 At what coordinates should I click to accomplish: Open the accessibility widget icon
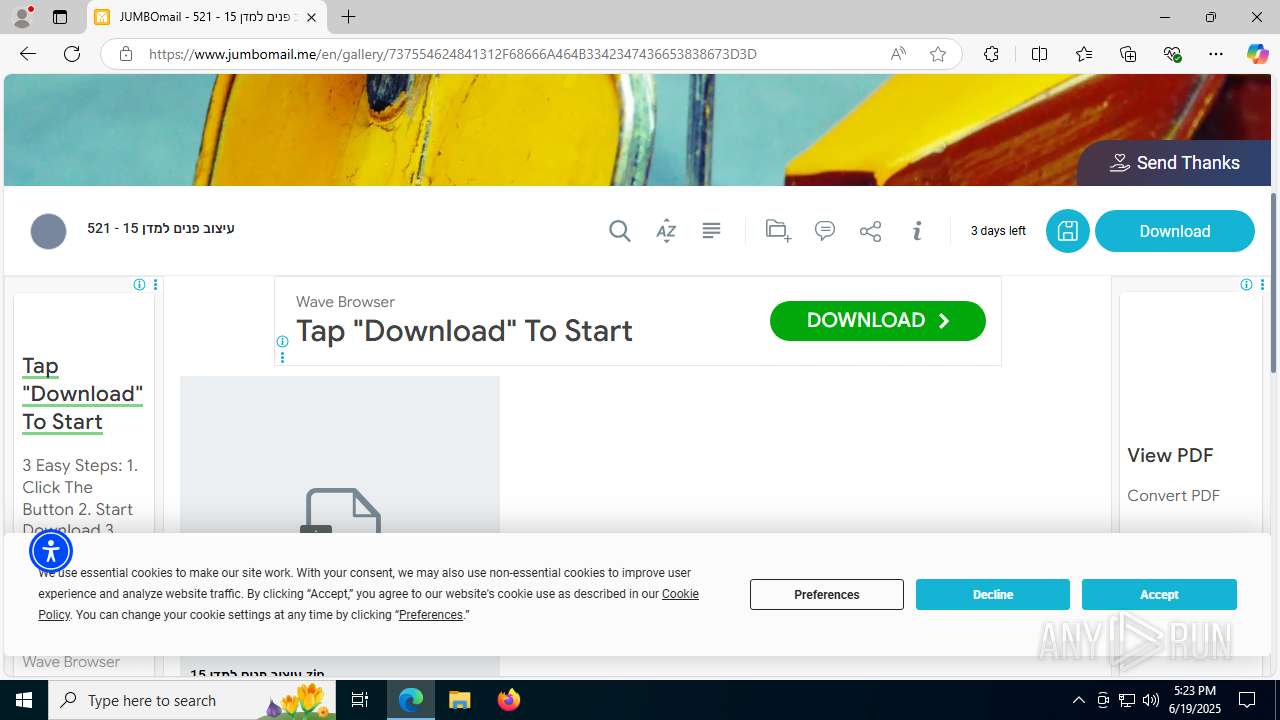[51, 550]
